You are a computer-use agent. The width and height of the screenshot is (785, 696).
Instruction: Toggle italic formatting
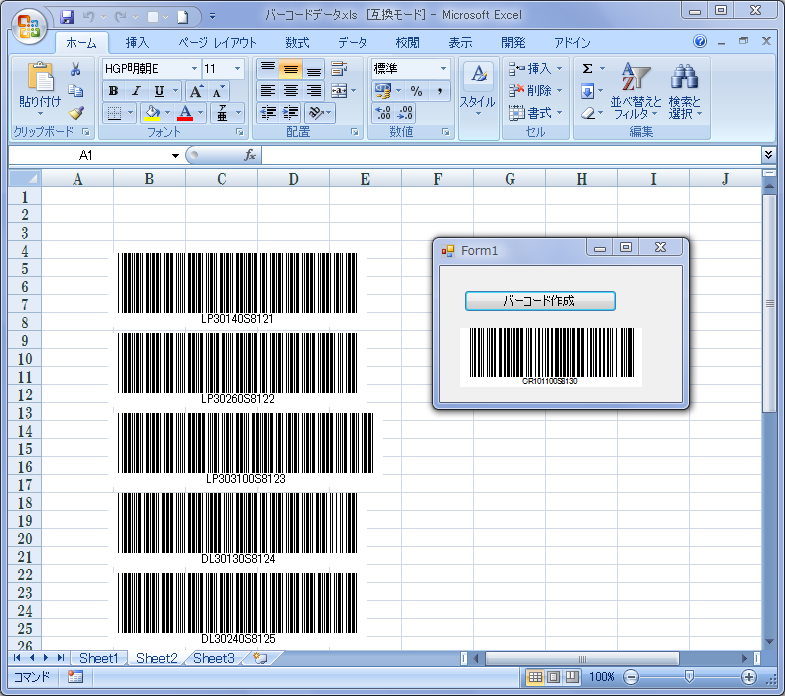(136, 91)
